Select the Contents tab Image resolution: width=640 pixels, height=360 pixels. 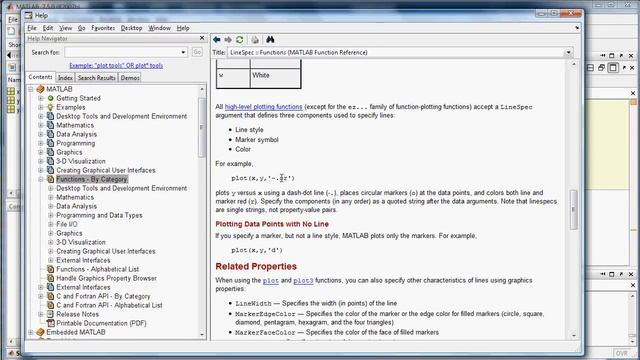[40, 77]
